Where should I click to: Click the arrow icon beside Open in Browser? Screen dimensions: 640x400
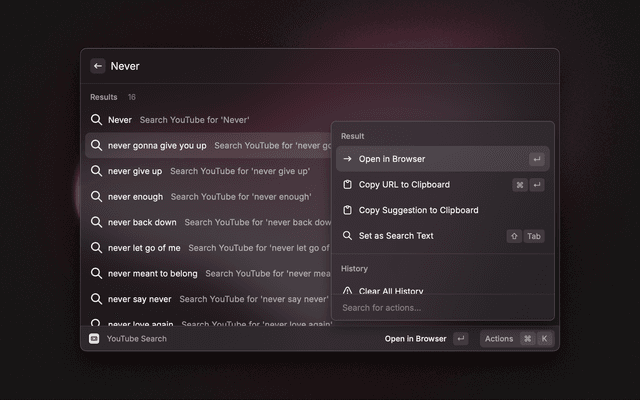(x=347, y=159)
